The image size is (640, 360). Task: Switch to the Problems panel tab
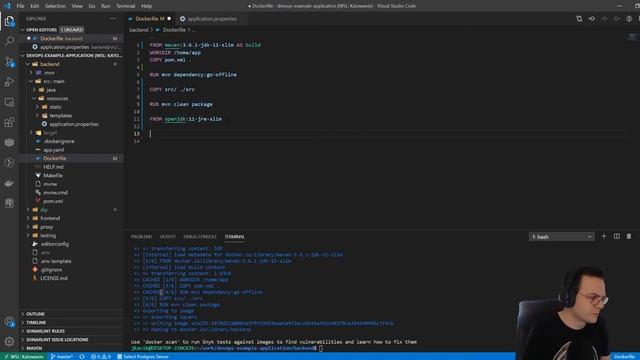[141, 237]
